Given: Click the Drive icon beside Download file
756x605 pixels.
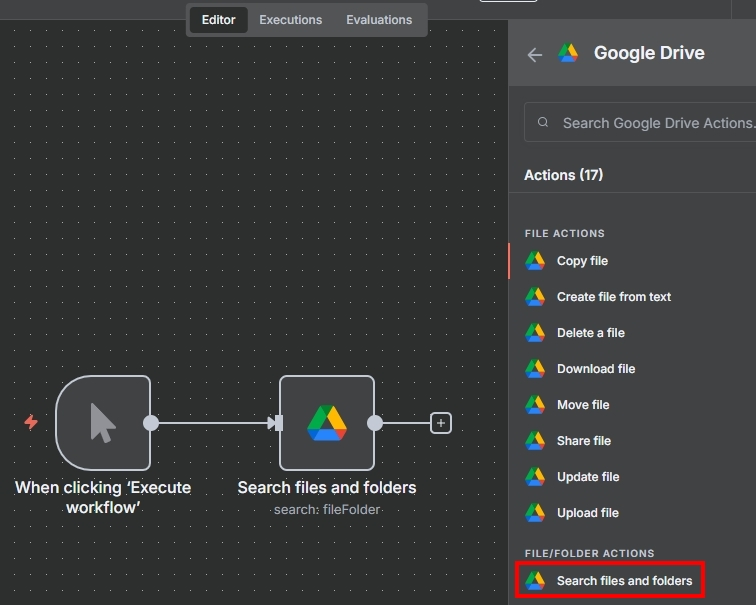Looking at the screenshot, I should coord(535,369).
